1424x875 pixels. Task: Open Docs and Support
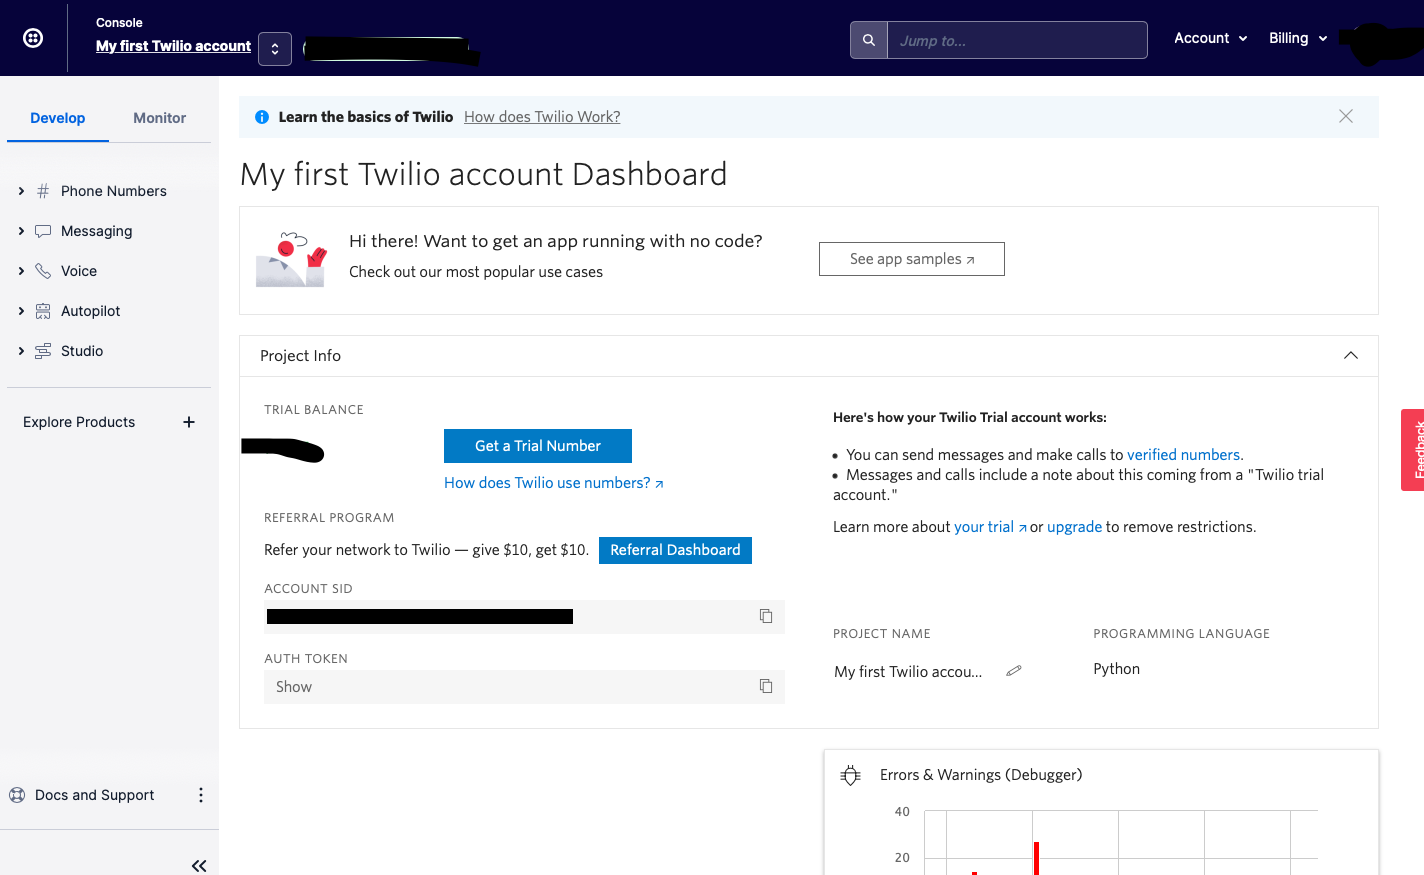95,795
